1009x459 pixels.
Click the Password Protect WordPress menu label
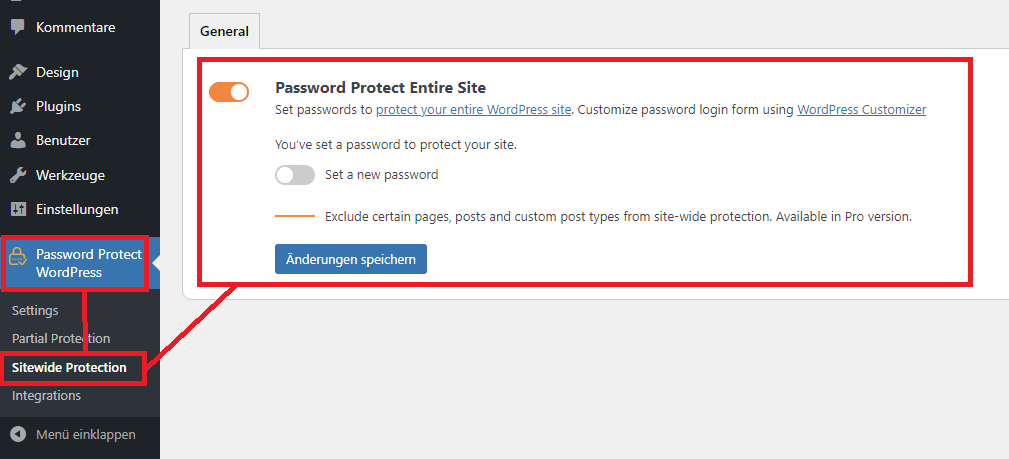(88, 263)
